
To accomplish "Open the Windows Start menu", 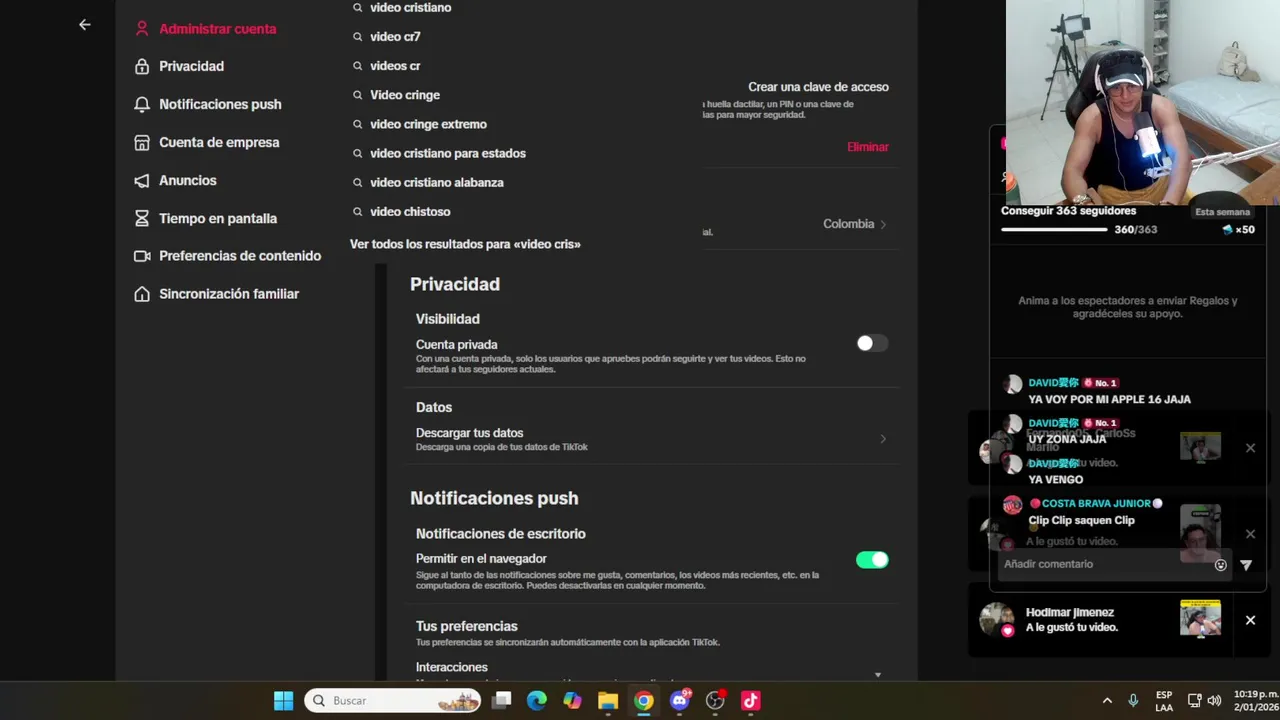I will 284,701.
